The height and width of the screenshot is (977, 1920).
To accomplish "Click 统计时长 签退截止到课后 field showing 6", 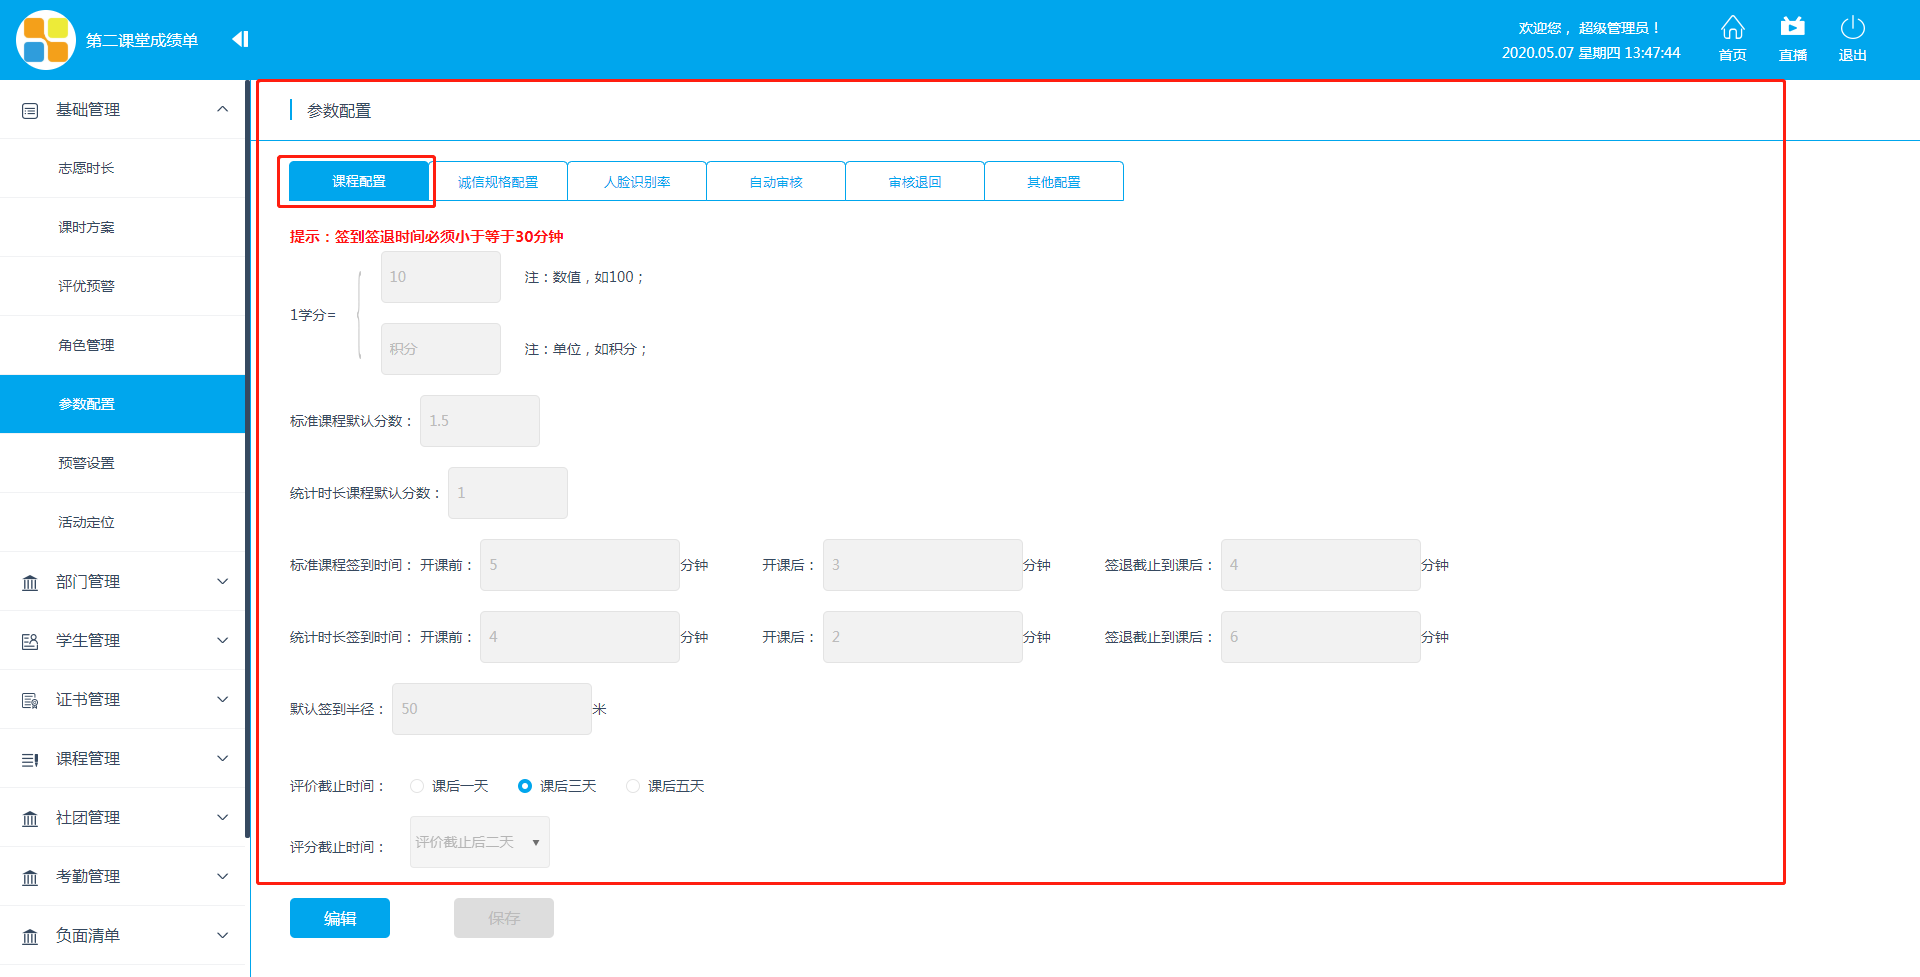I will (x=1321, y=637).
